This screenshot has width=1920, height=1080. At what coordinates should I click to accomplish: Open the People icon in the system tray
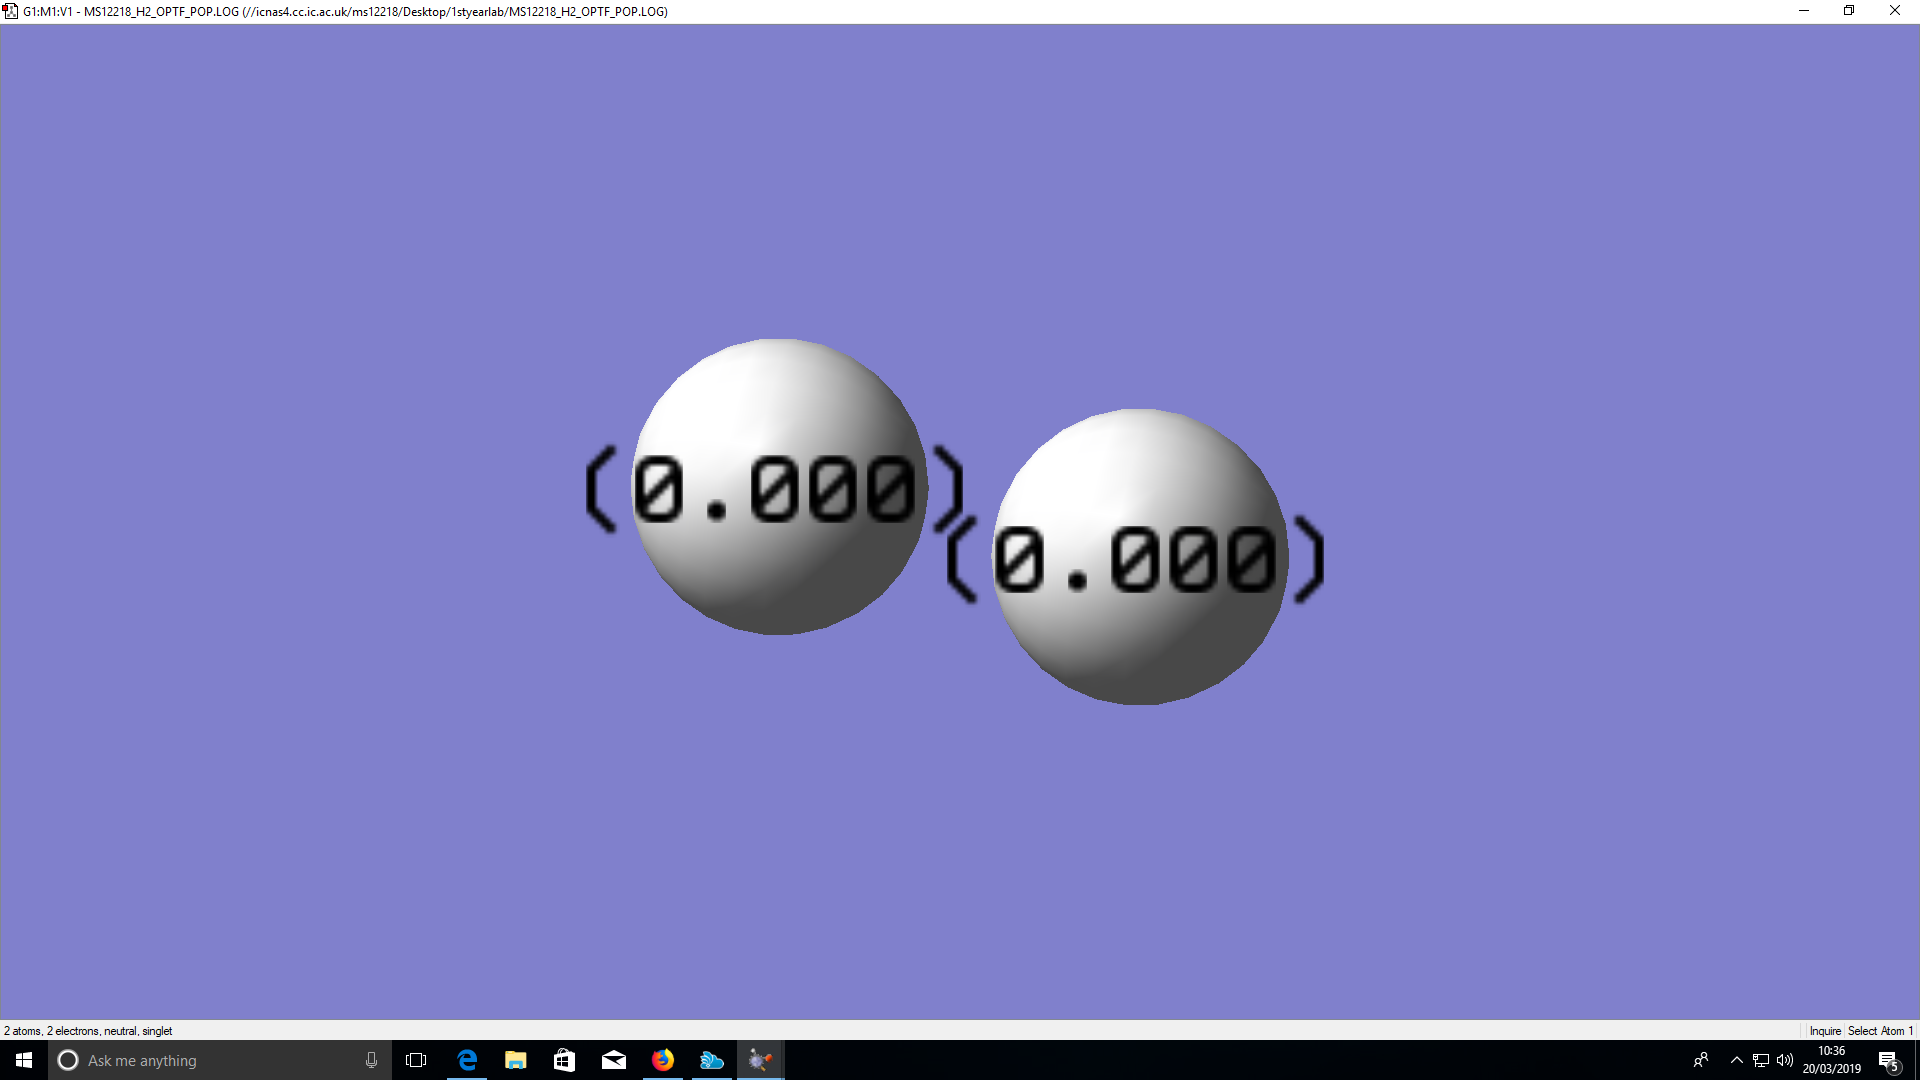coord(1700,1060)
